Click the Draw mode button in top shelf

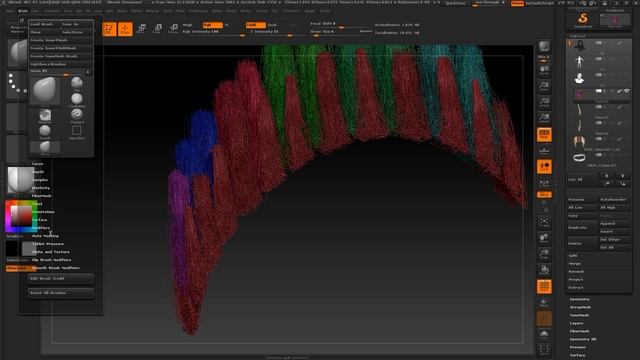(x=125, y=29)
